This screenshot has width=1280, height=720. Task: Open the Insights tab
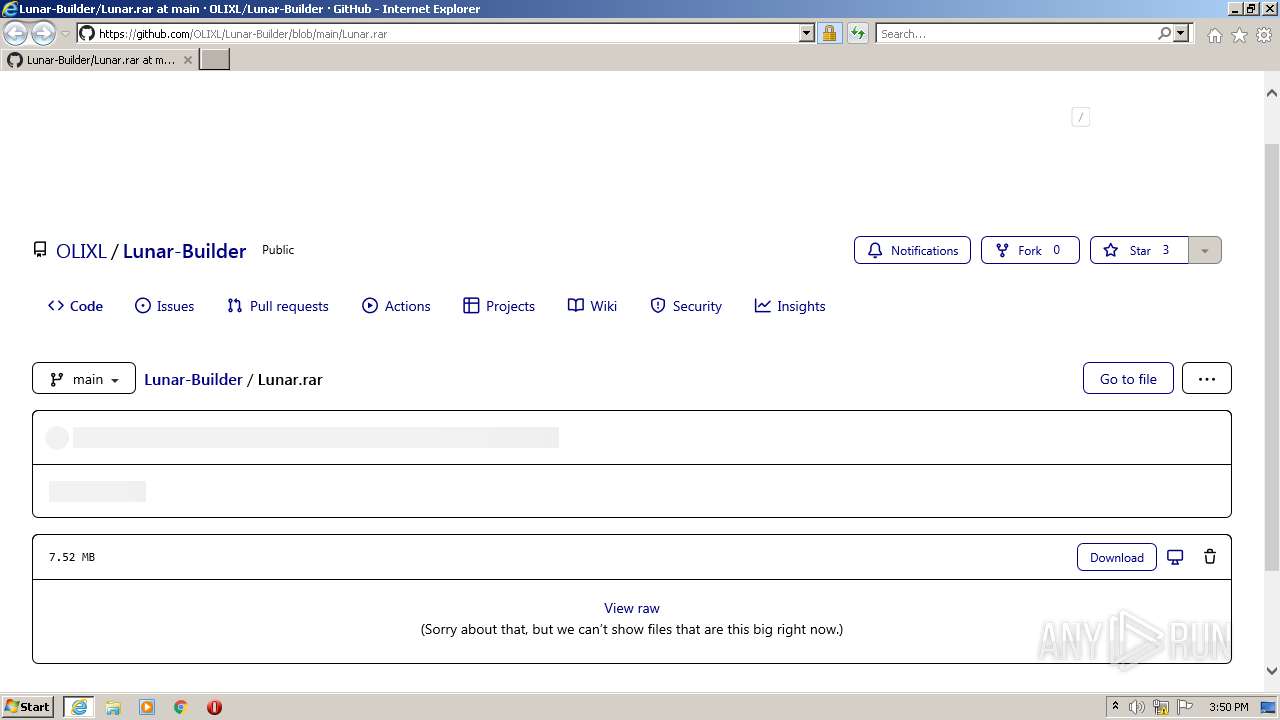790,306
